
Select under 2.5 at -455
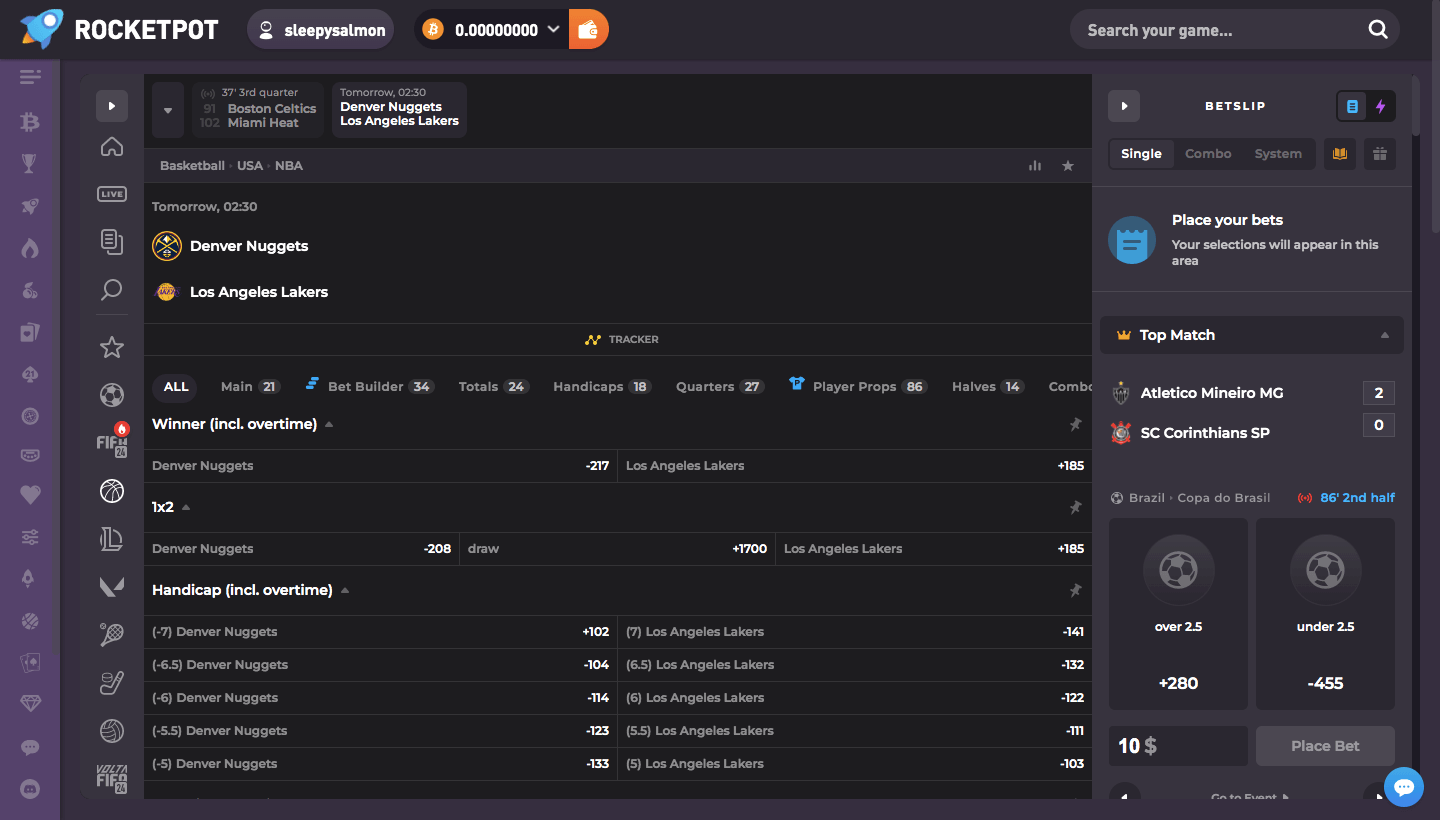(1325, 614)
